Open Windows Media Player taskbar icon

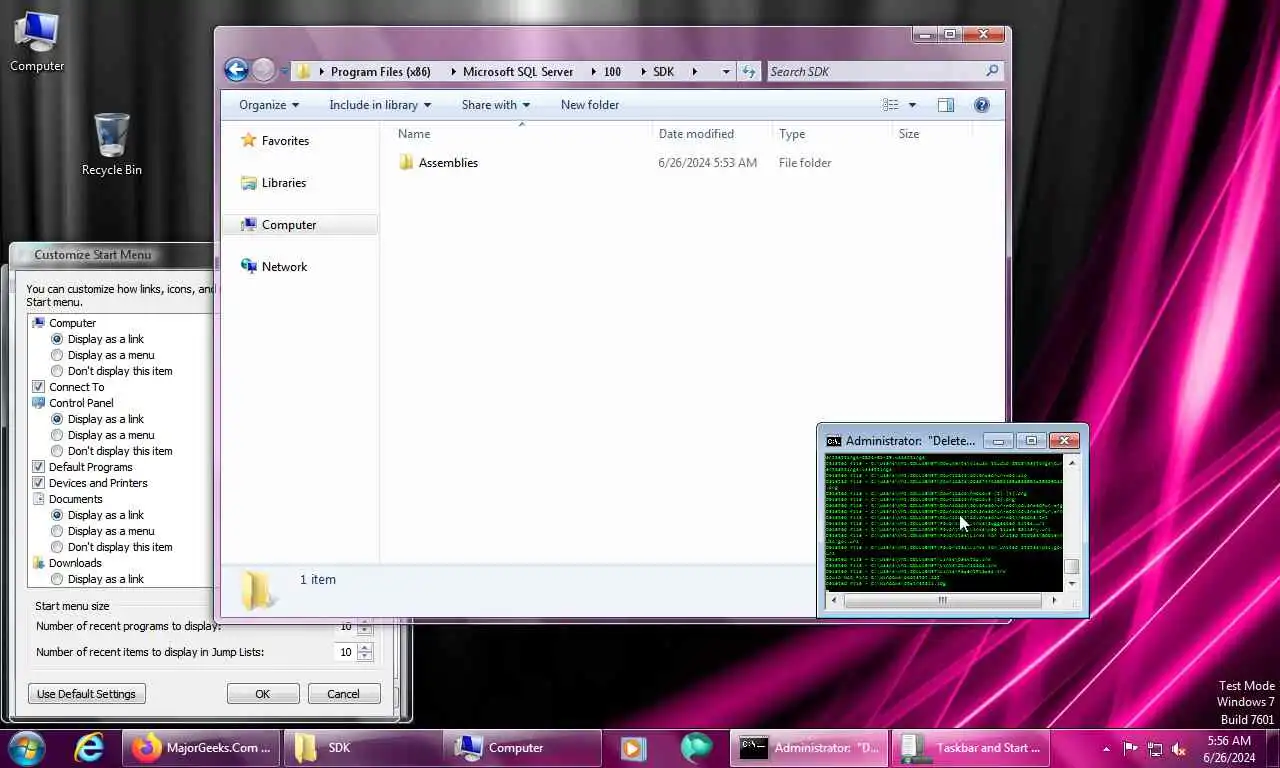632,748
